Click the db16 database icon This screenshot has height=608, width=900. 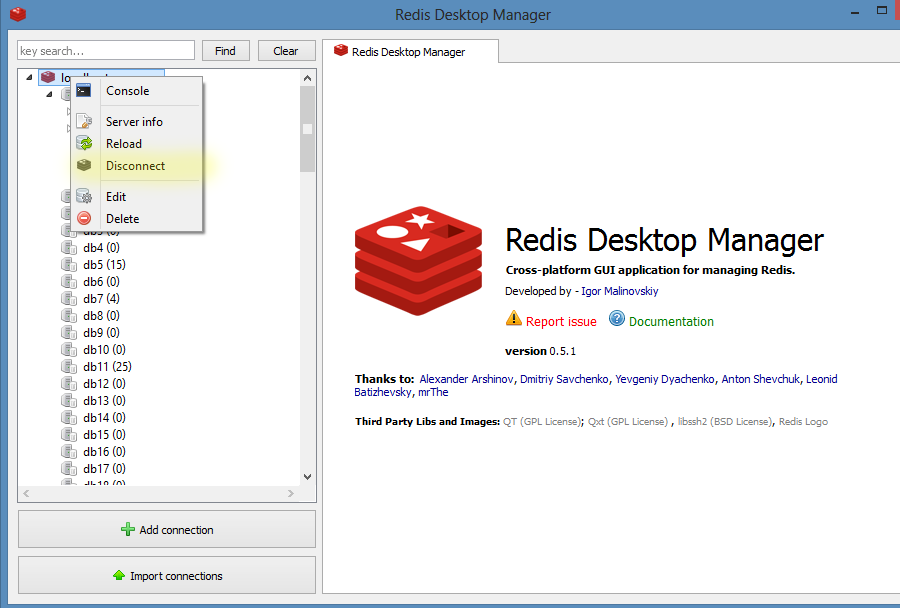(x=69, y=451)
